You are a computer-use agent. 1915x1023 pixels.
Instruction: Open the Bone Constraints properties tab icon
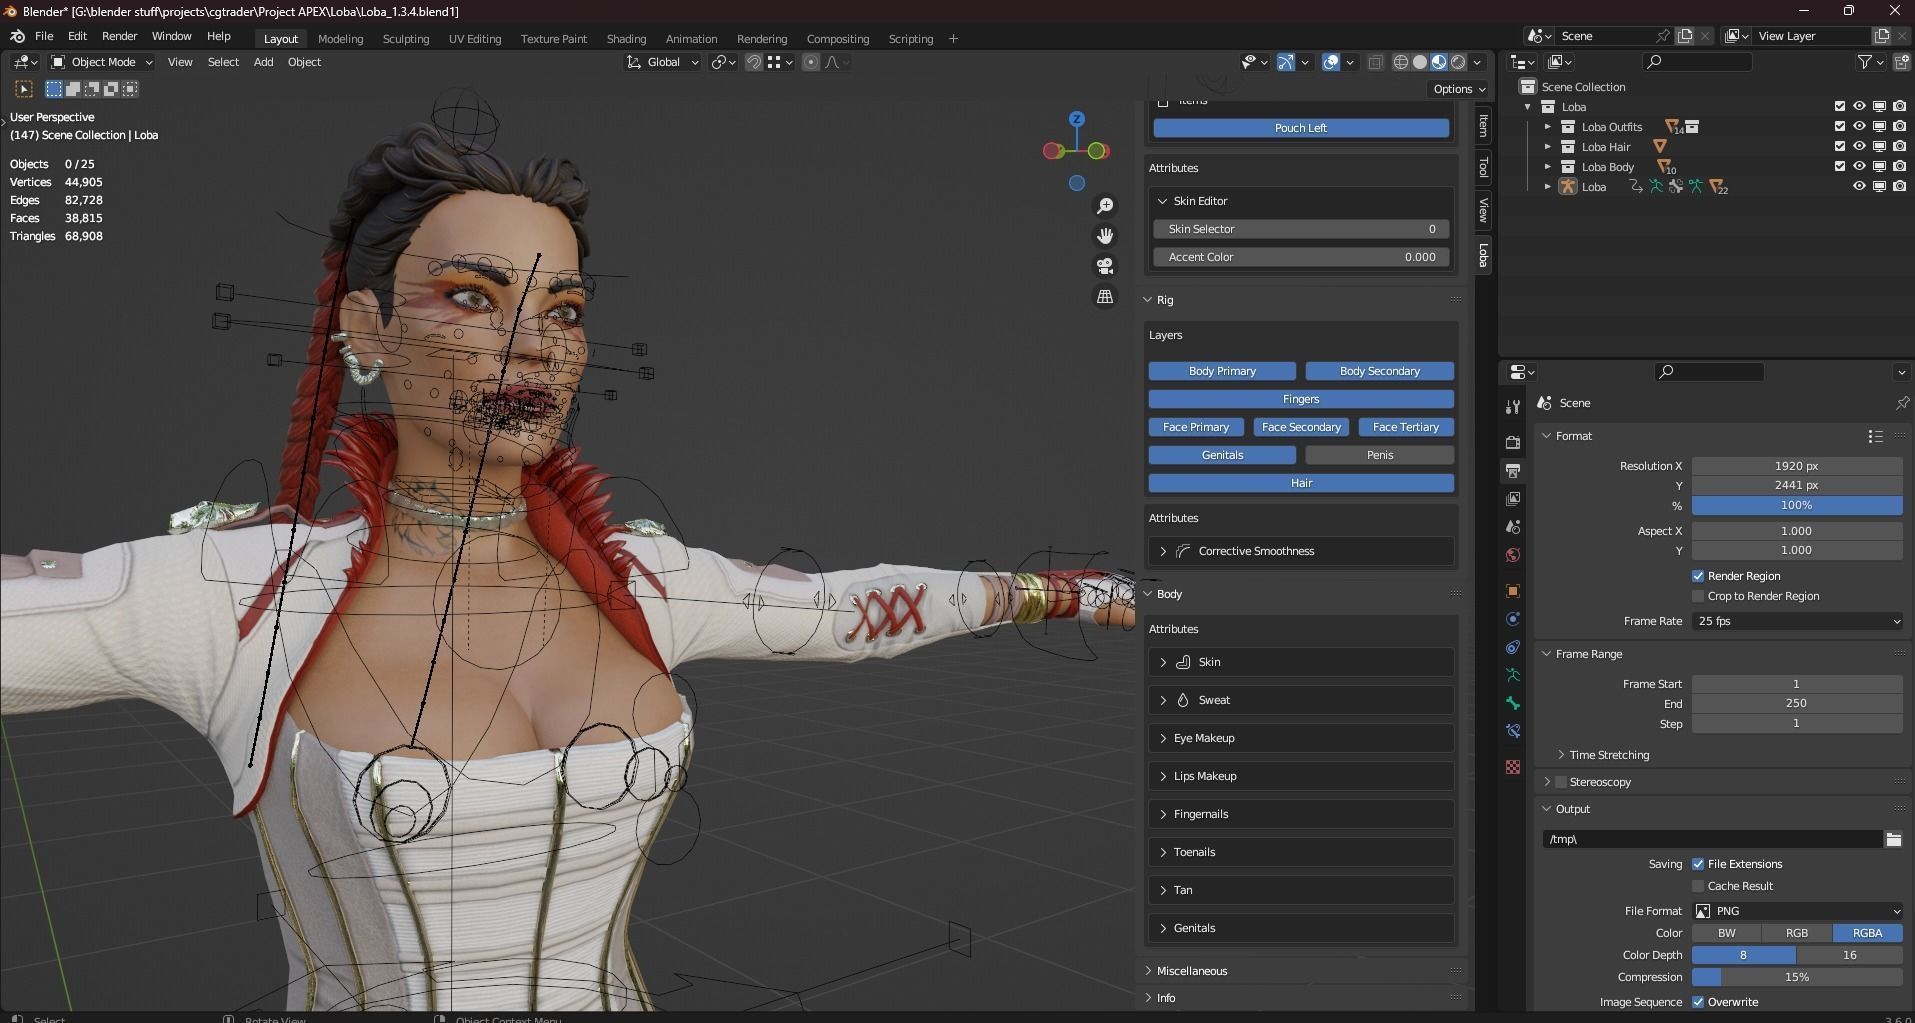1513,731
